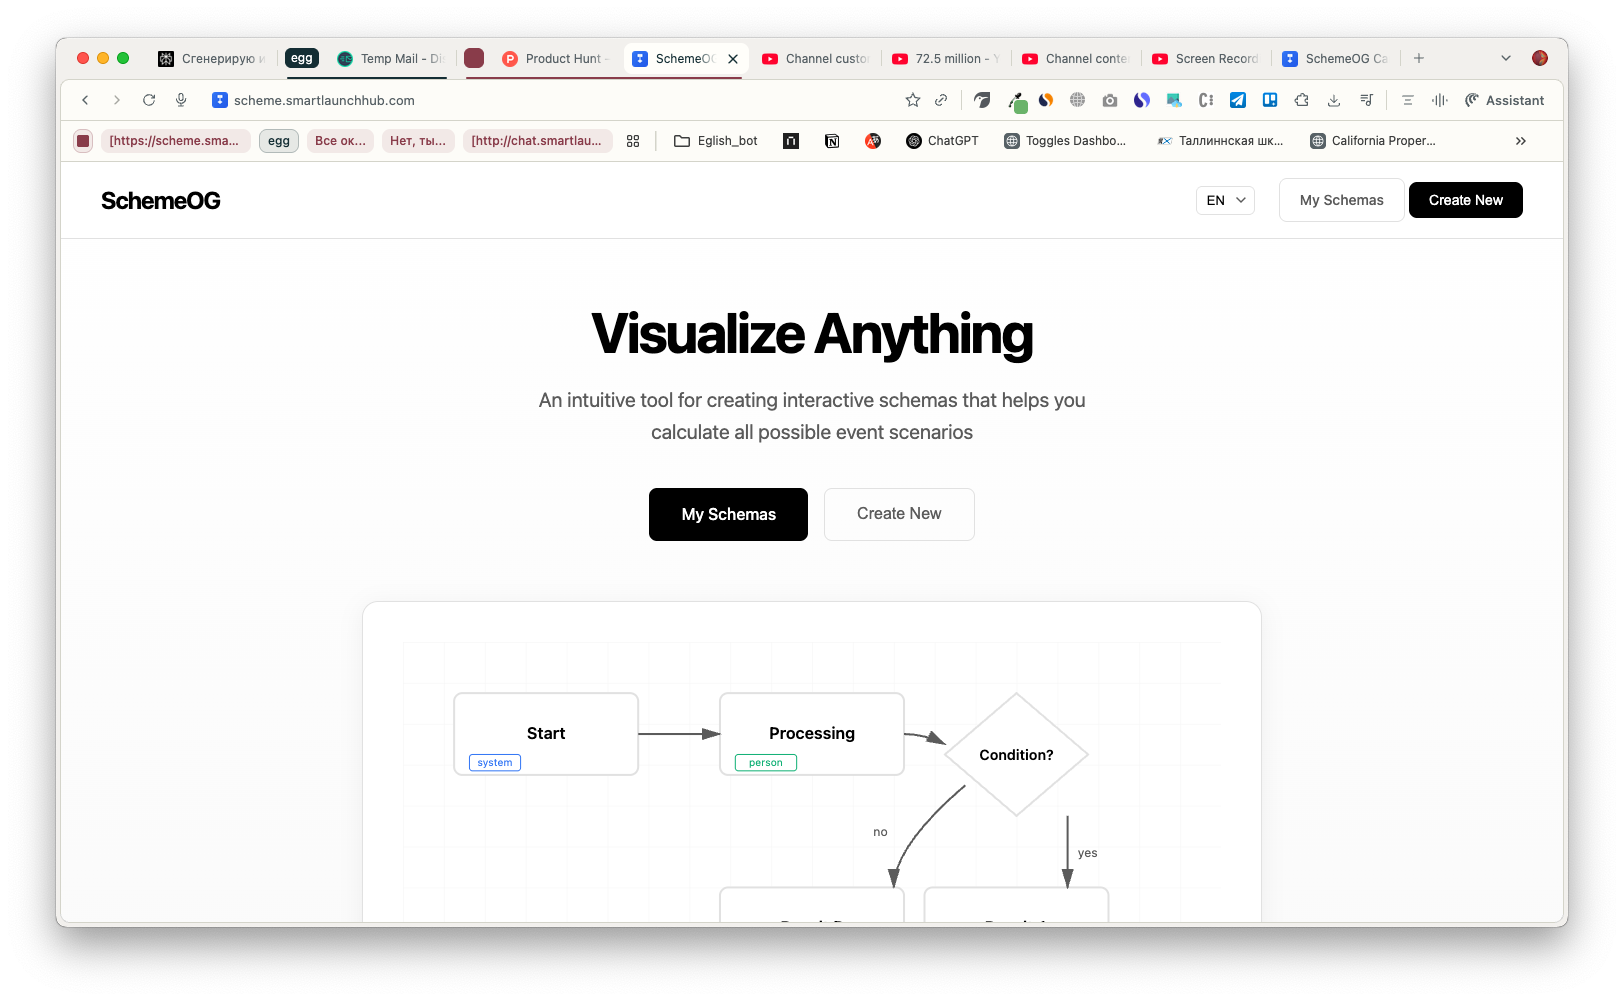Click the Notion bookmark icon in bookmarks bar
The width and height of the screenshot is (1624, 1001).
[x=832, y=141]
